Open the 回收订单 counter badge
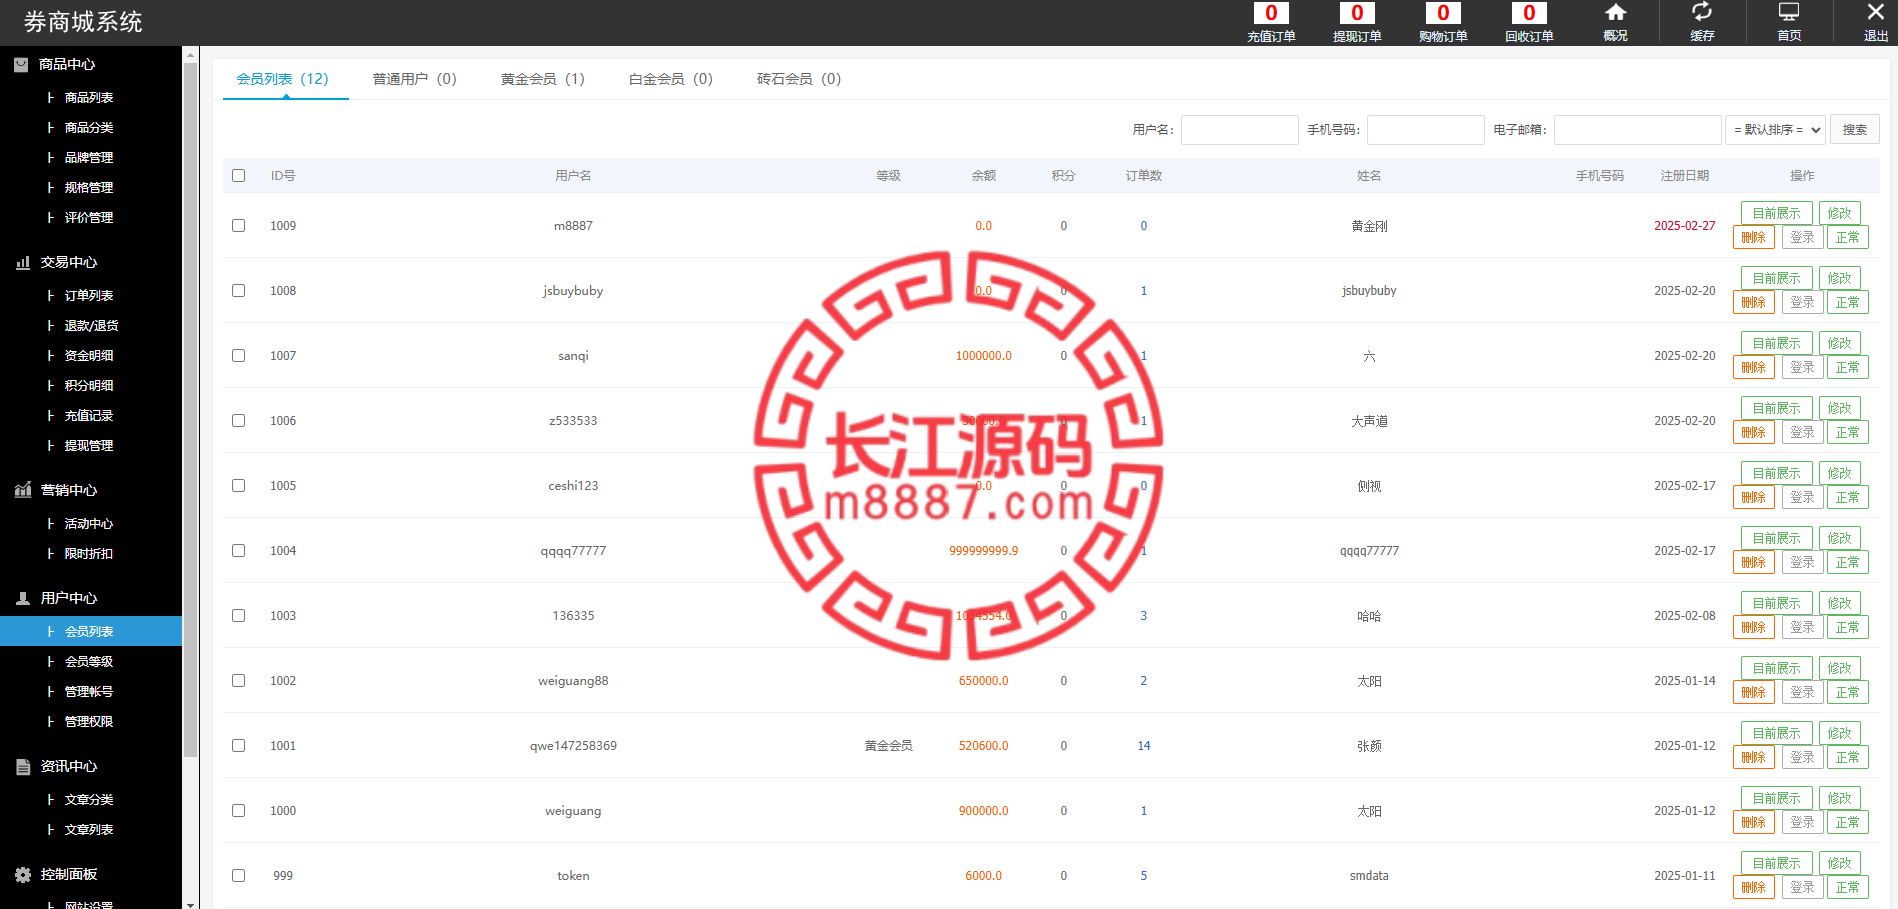Viewport: 1898px width, 909px height. coord(1529,13)
